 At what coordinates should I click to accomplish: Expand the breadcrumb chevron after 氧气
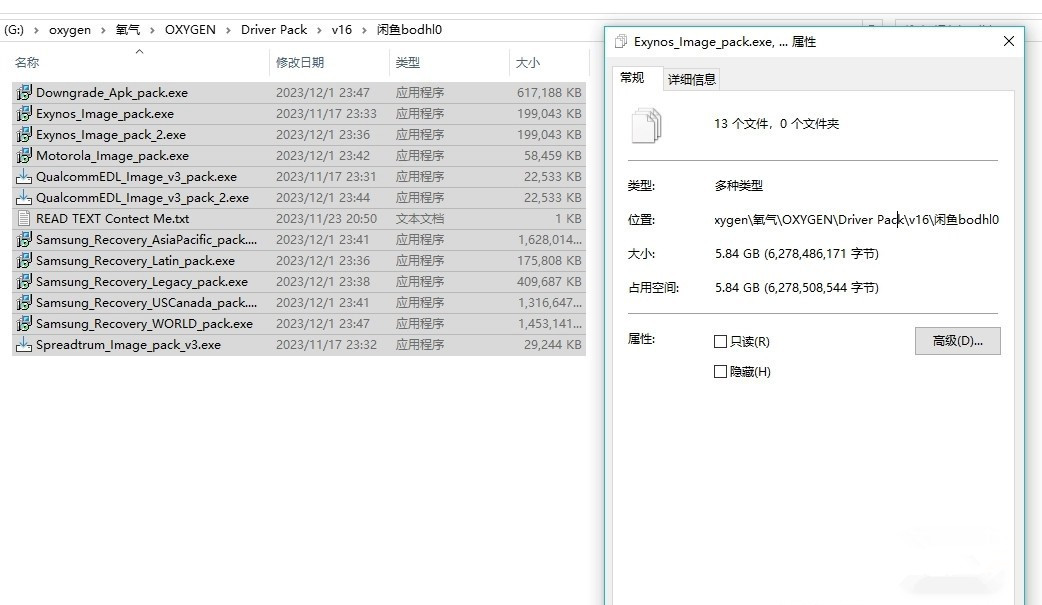tap(152, 30)
